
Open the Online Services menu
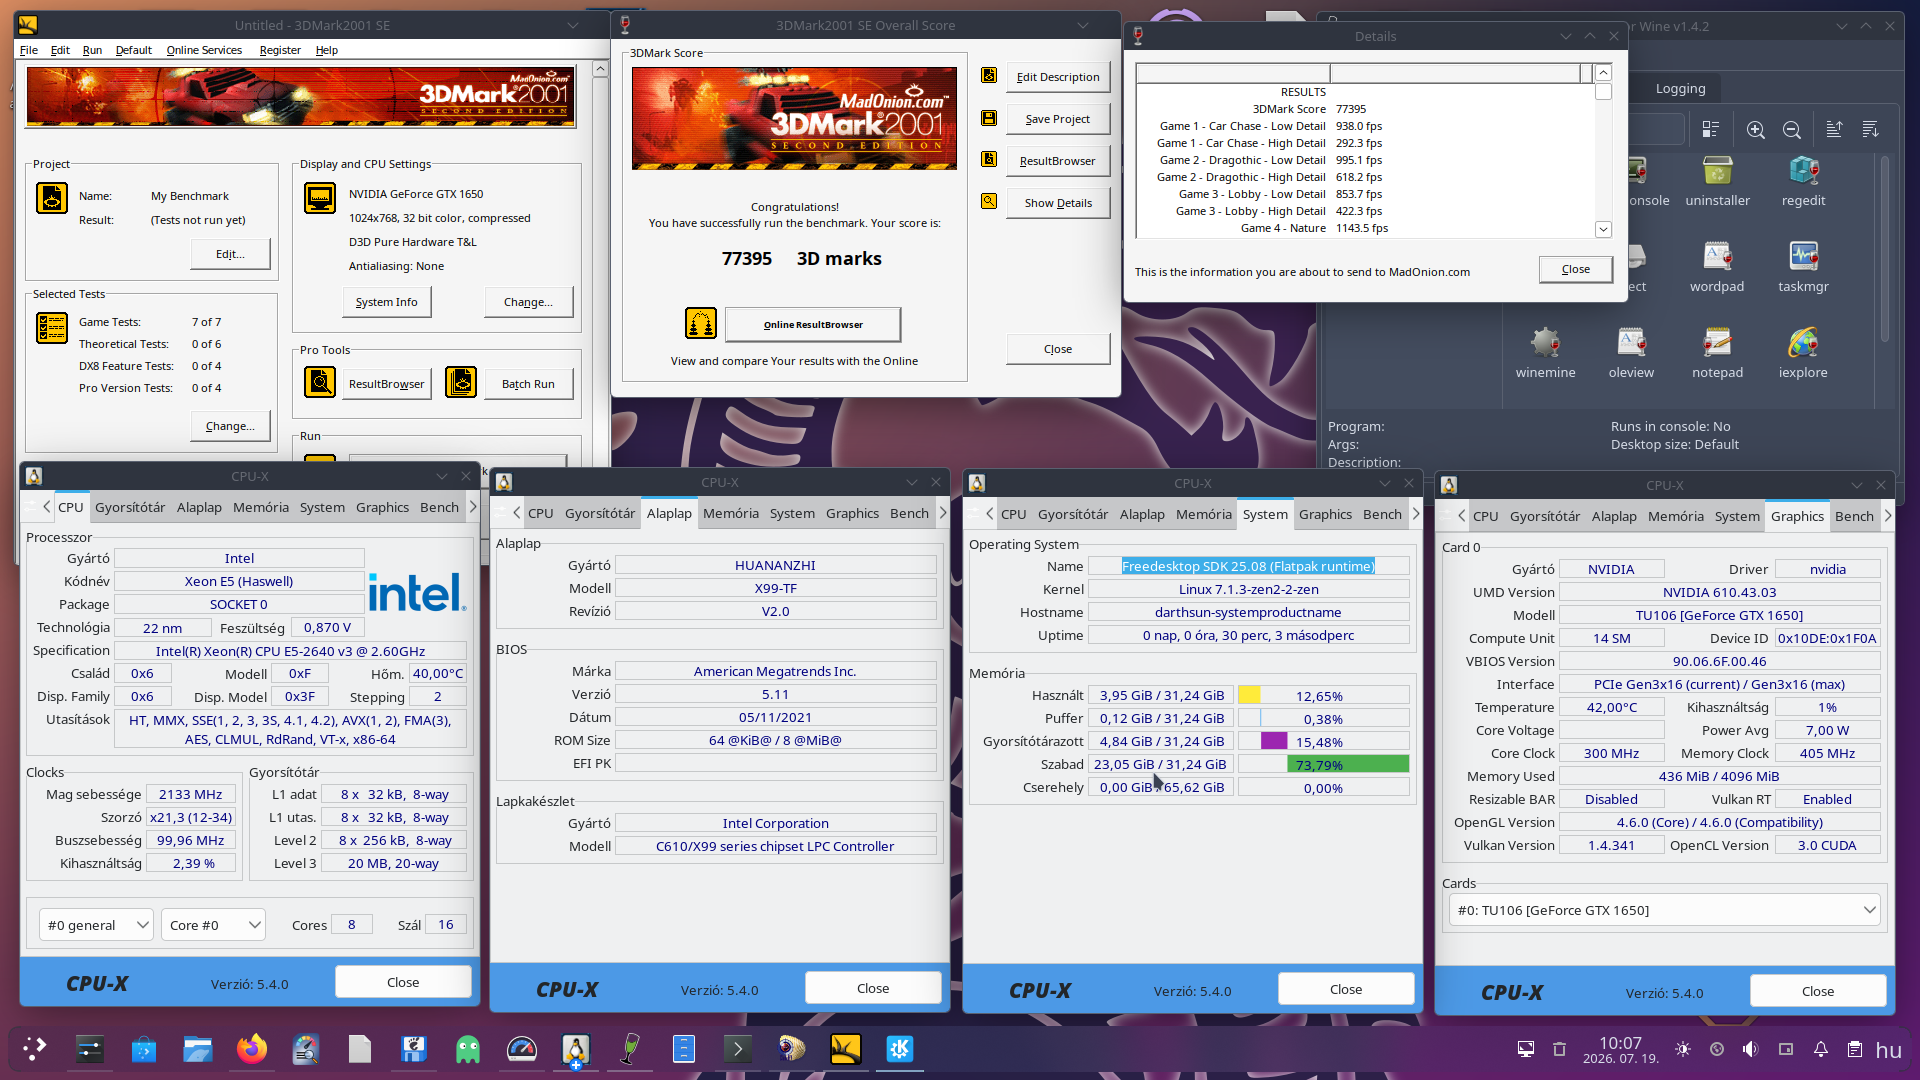coord(204,50)
